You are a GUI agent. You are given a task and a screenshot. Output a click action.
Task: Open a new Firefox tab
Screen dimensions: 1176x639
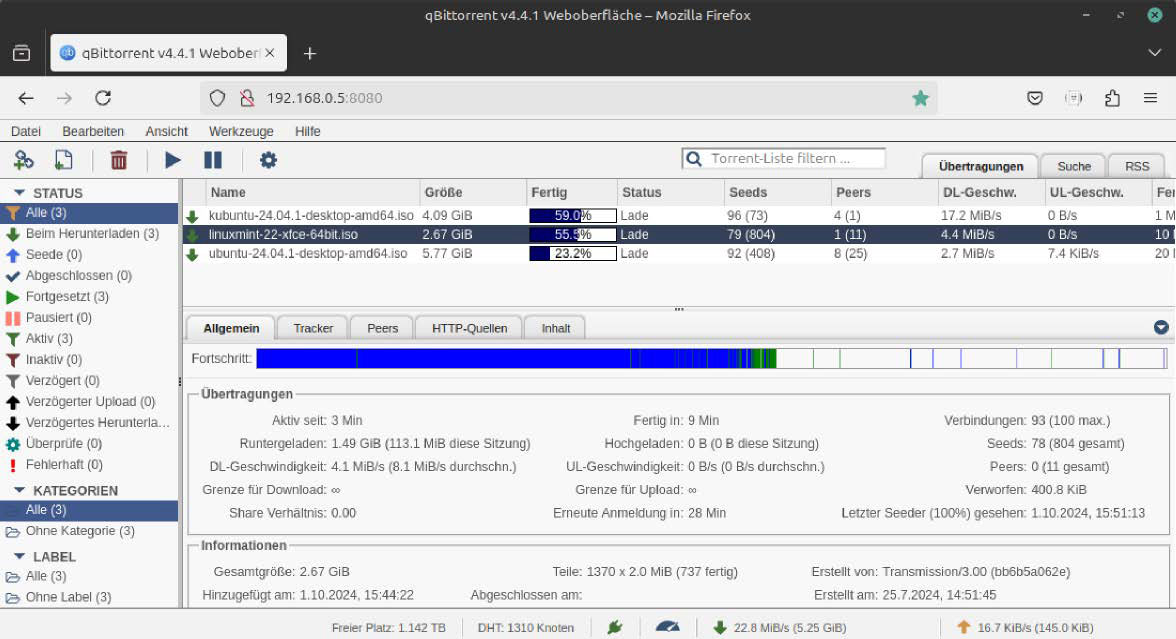pyautogui.click(x=310, y=53)
